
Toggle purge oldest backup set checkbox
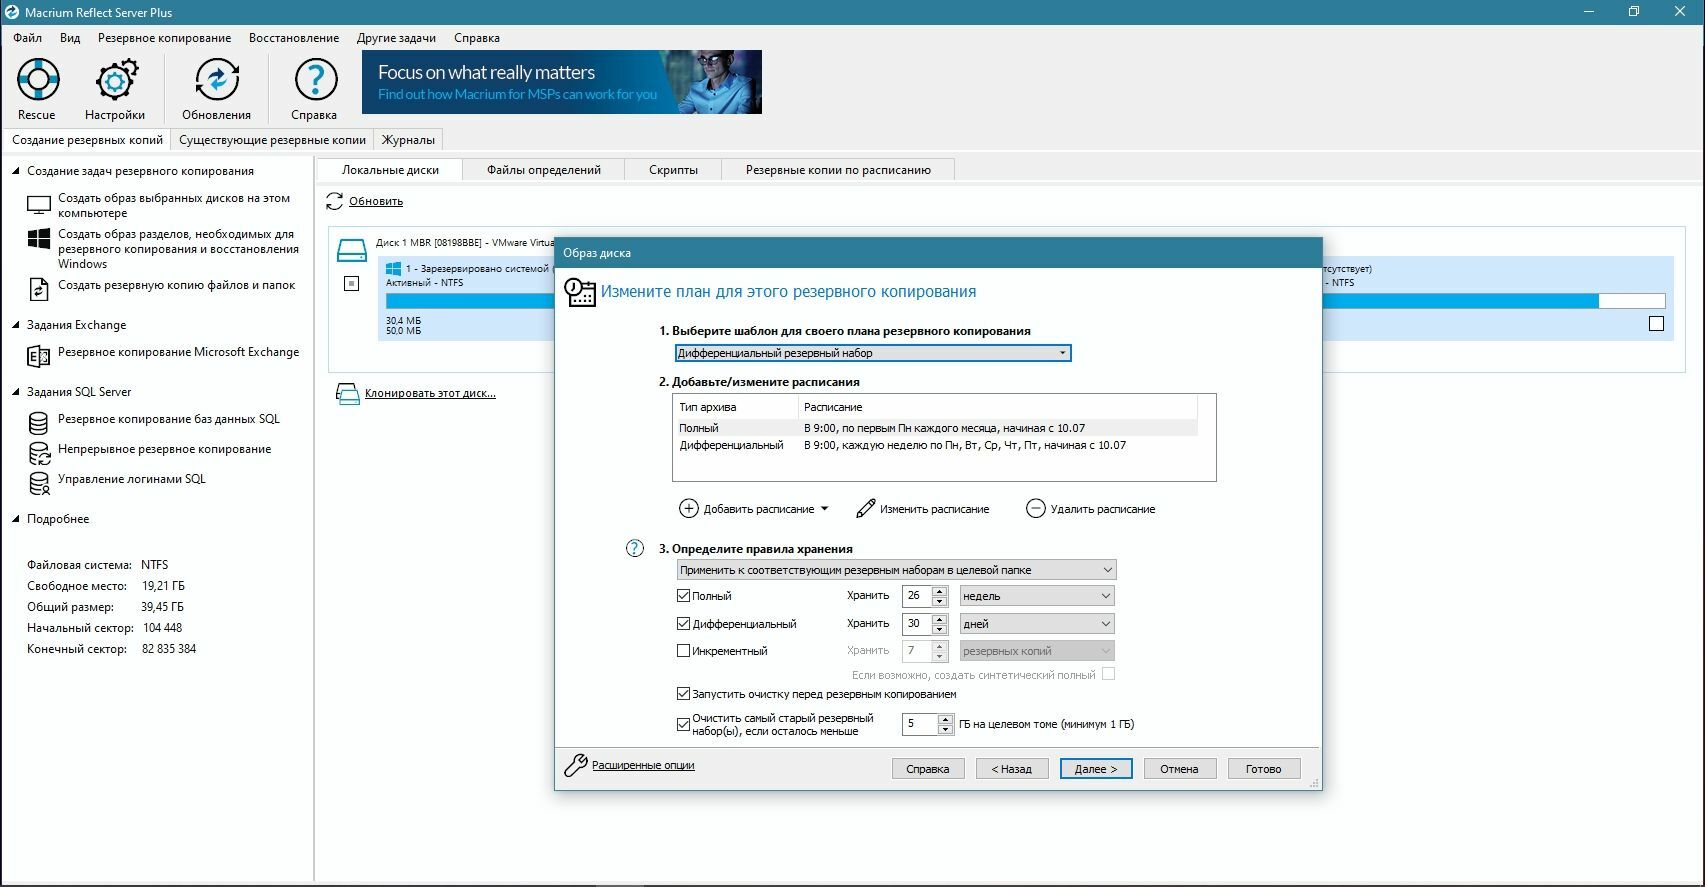pos(684,724)
